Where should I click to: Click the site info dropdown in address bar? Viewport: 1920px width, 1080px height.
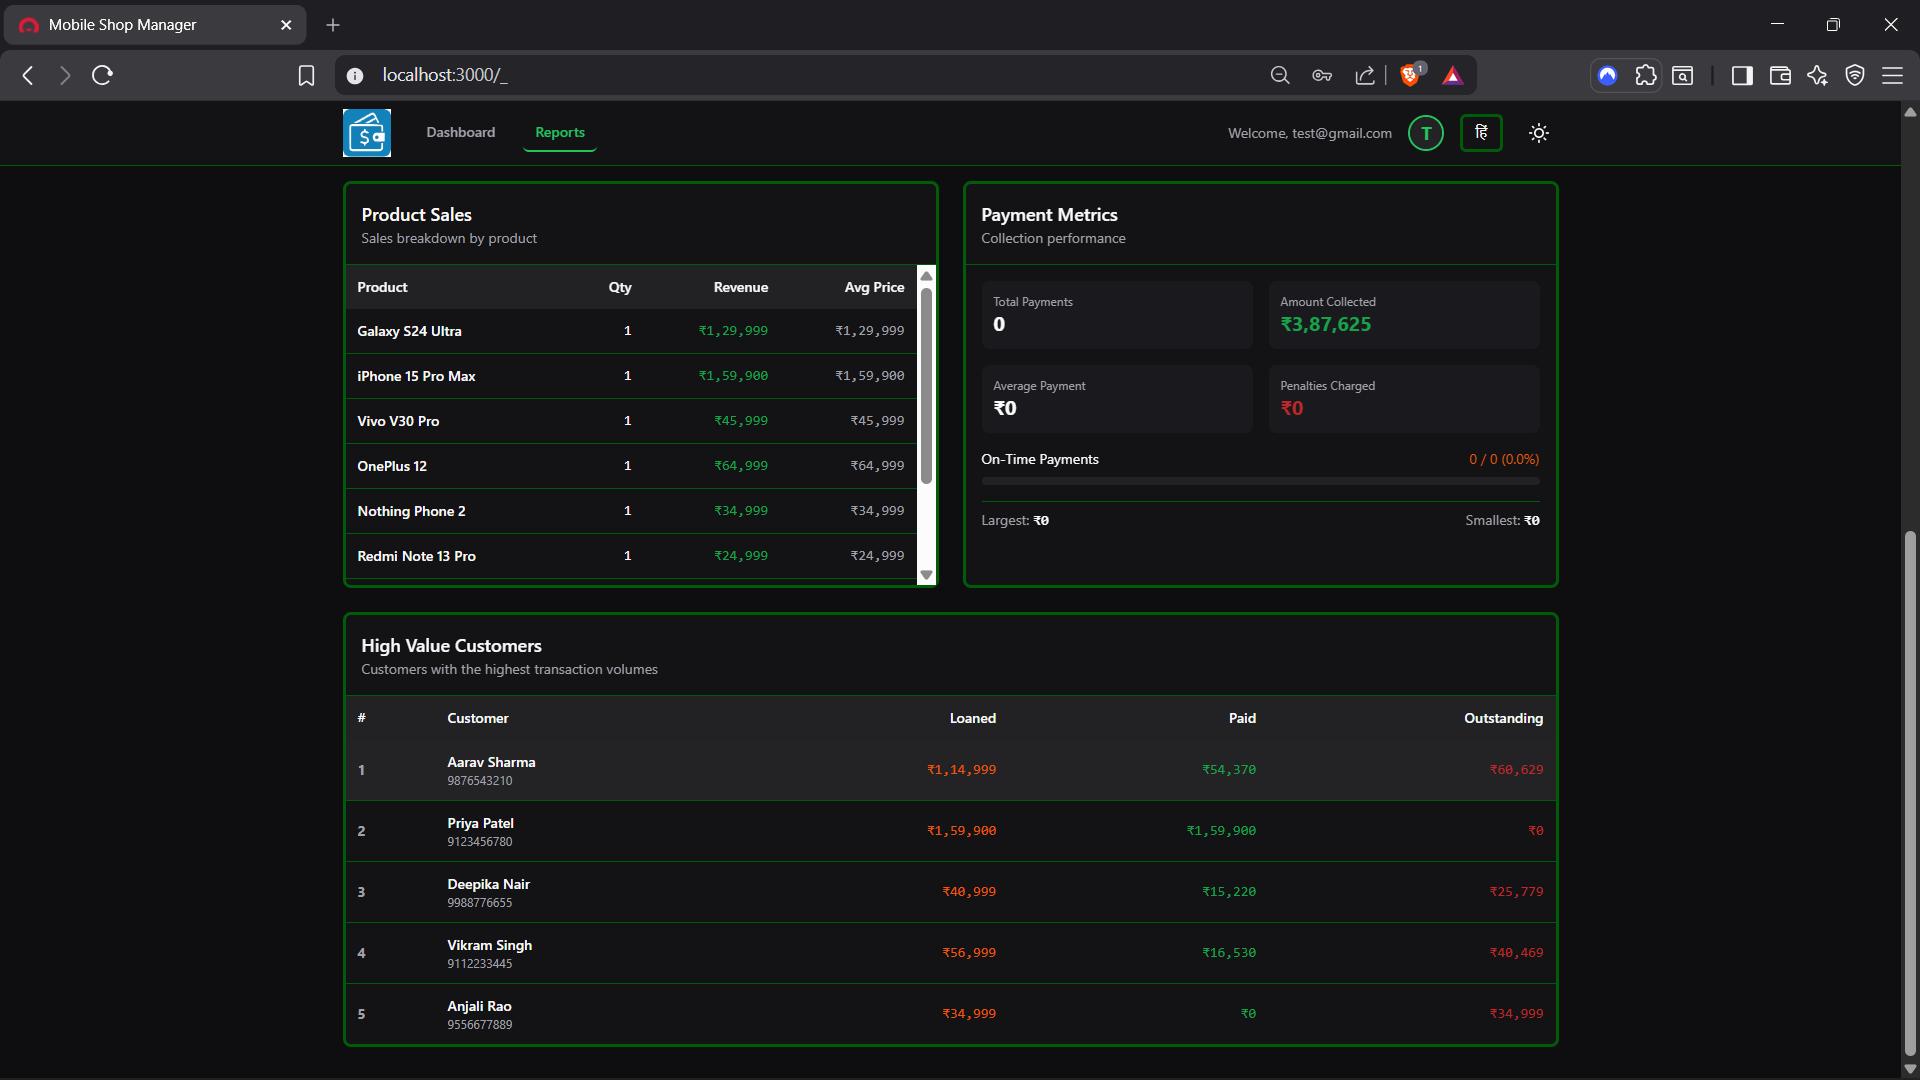click(355, 74)
